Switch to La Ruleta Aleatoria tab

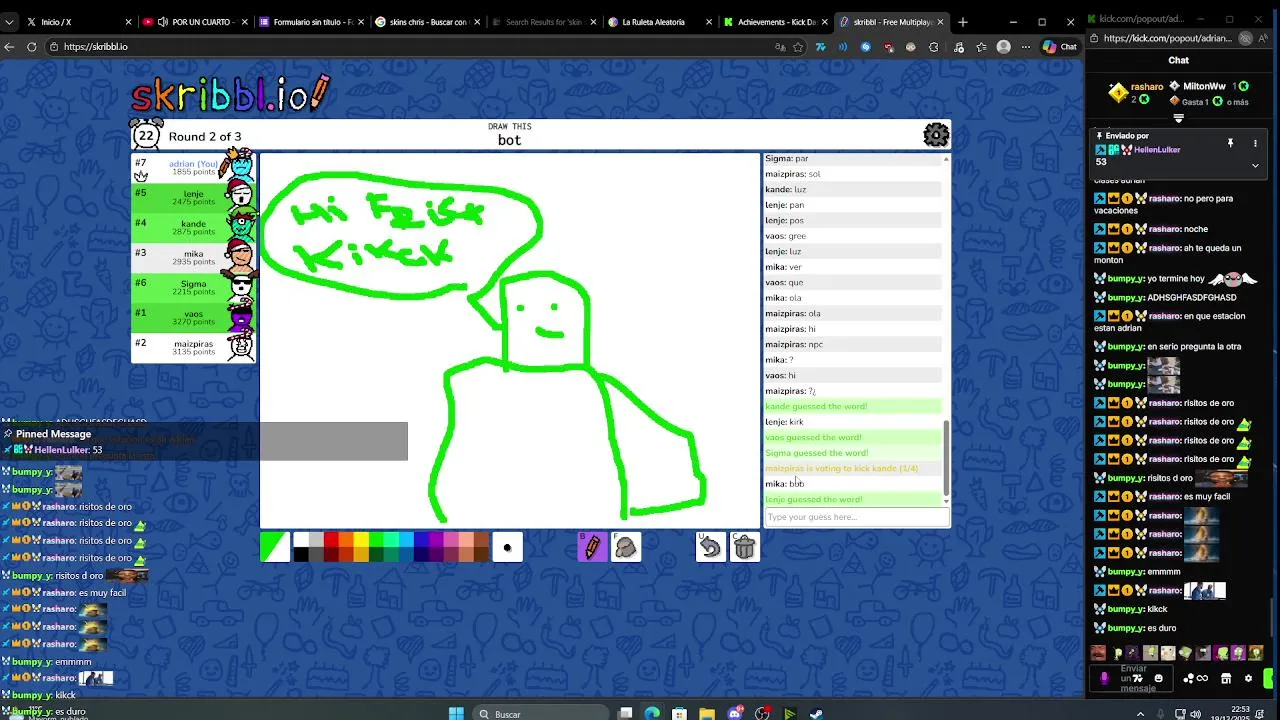(x=660, y=22)
